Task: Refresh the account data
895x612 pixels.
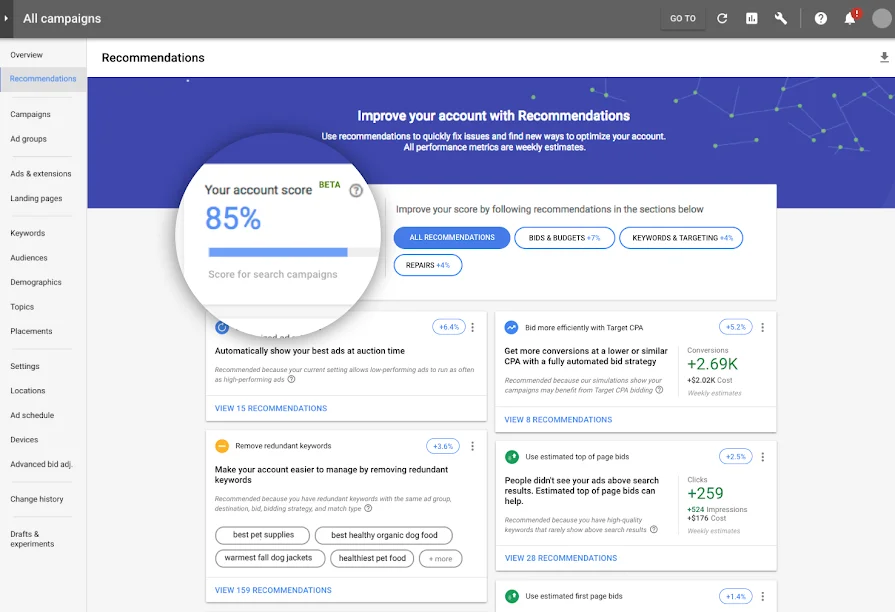Action: coord(722,18)
